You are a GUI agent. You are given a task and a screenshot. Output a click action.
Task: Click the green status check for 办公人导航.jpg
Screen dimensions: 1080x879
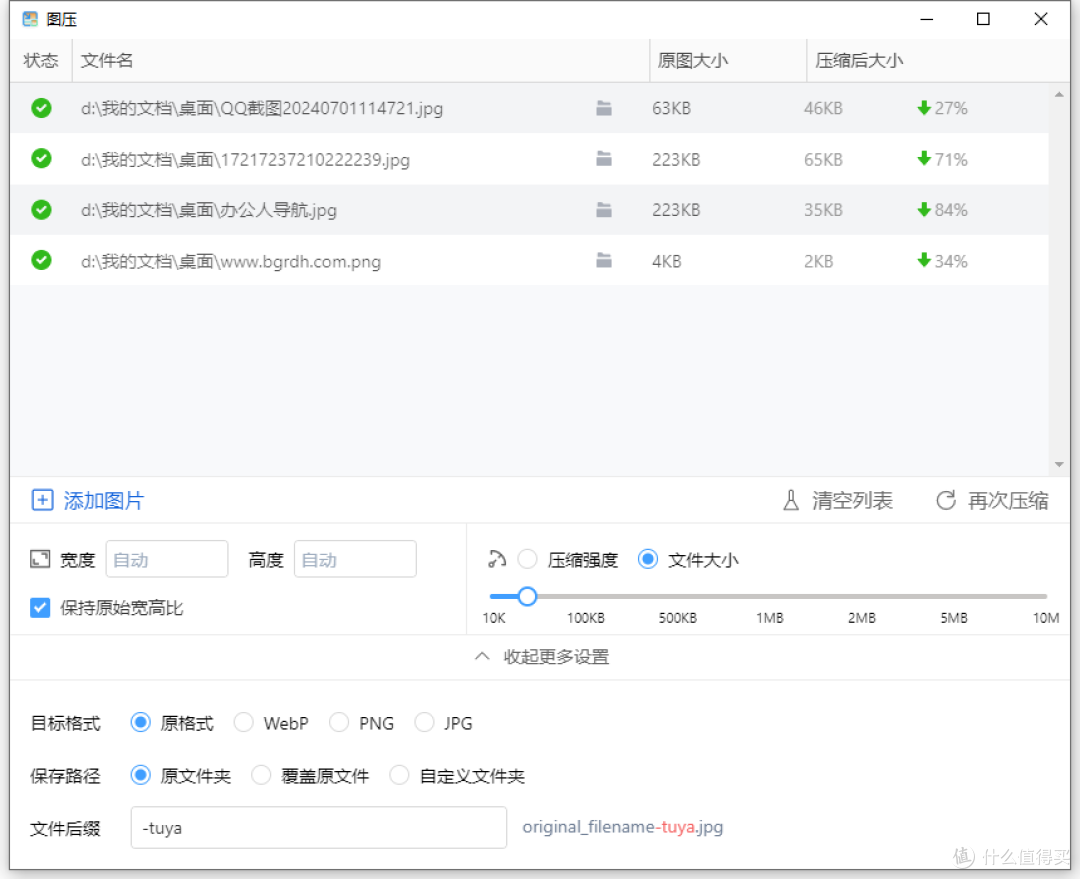click(x=41, y=210)
